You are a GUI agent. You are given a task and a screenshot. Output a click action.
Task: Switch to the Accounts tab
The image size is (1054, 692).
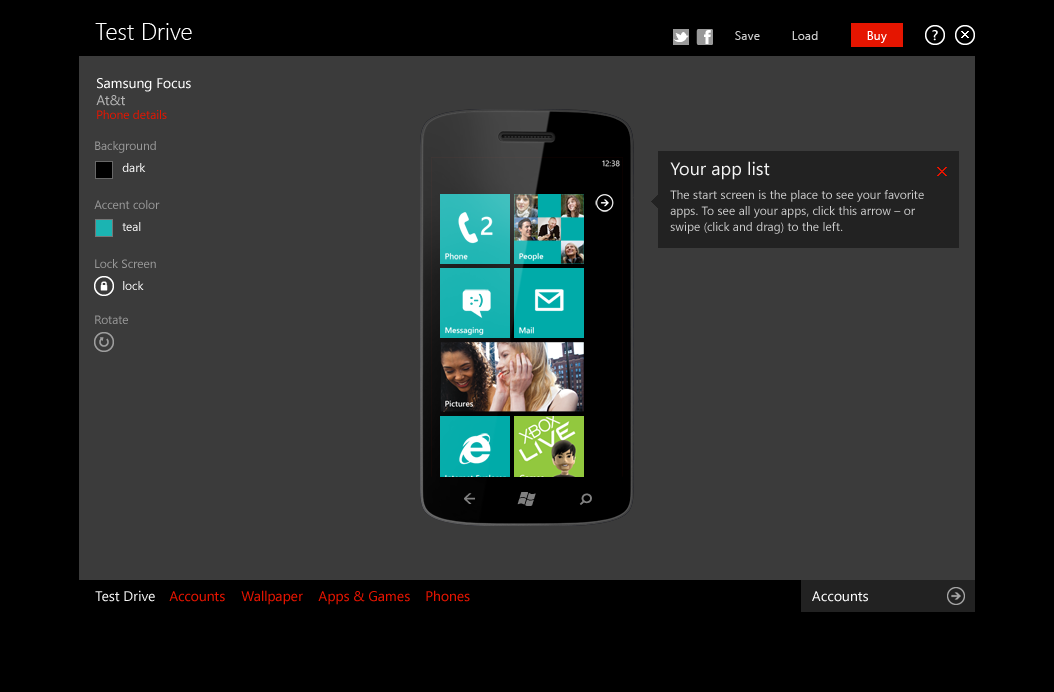coord(197,597)
